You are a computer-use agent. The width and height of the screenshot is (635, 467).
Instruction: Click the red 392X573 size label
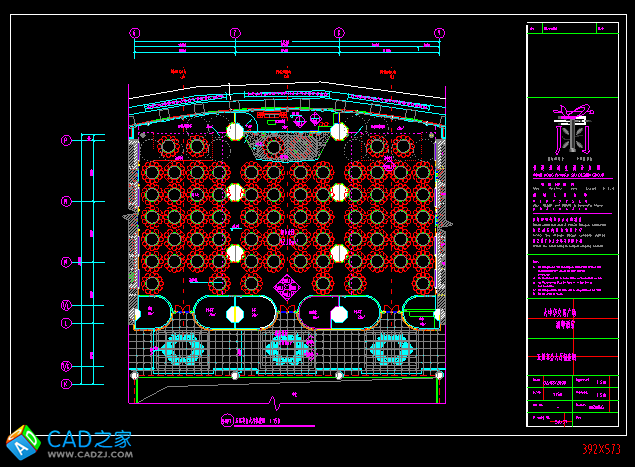pyautogui.click(x=601, y=450)
